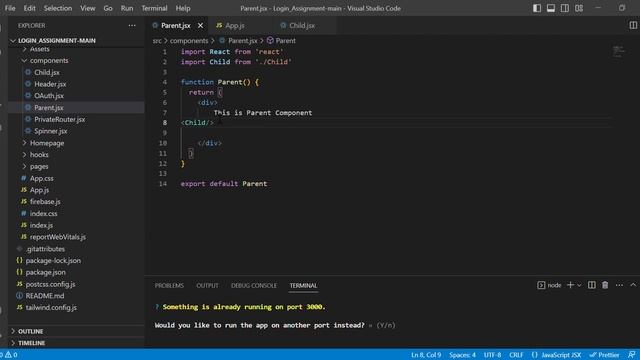Screen dimensions: 640x360
Task: Click the warnings indicator in the status bar
Action: (11, 355)
